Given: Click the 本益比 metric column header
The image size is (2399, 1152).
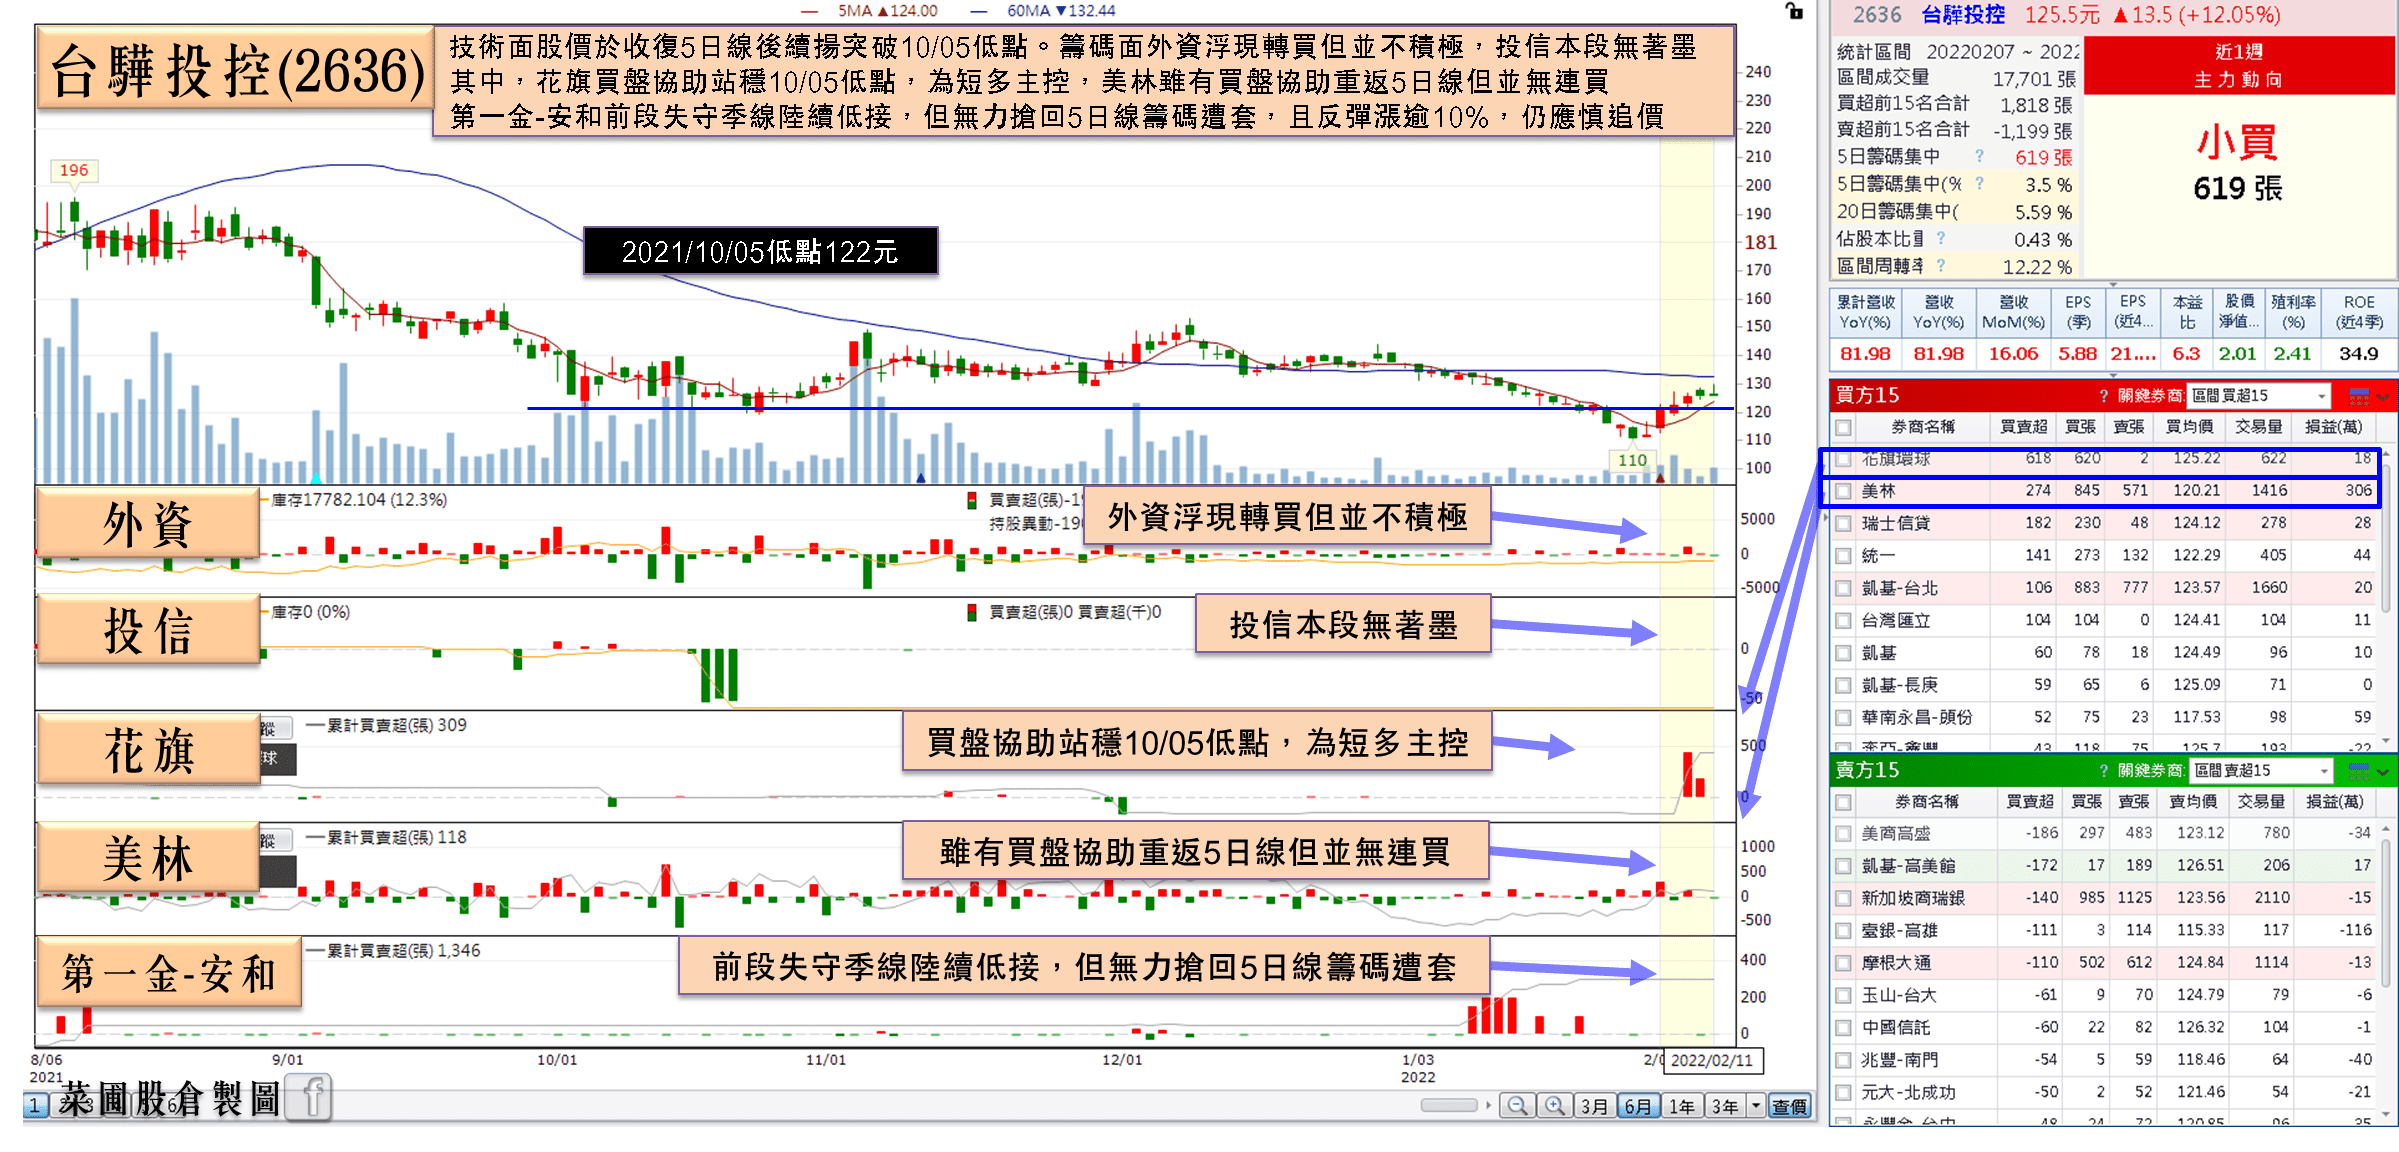Looking at the screenshot, I should click(2187, 312).
